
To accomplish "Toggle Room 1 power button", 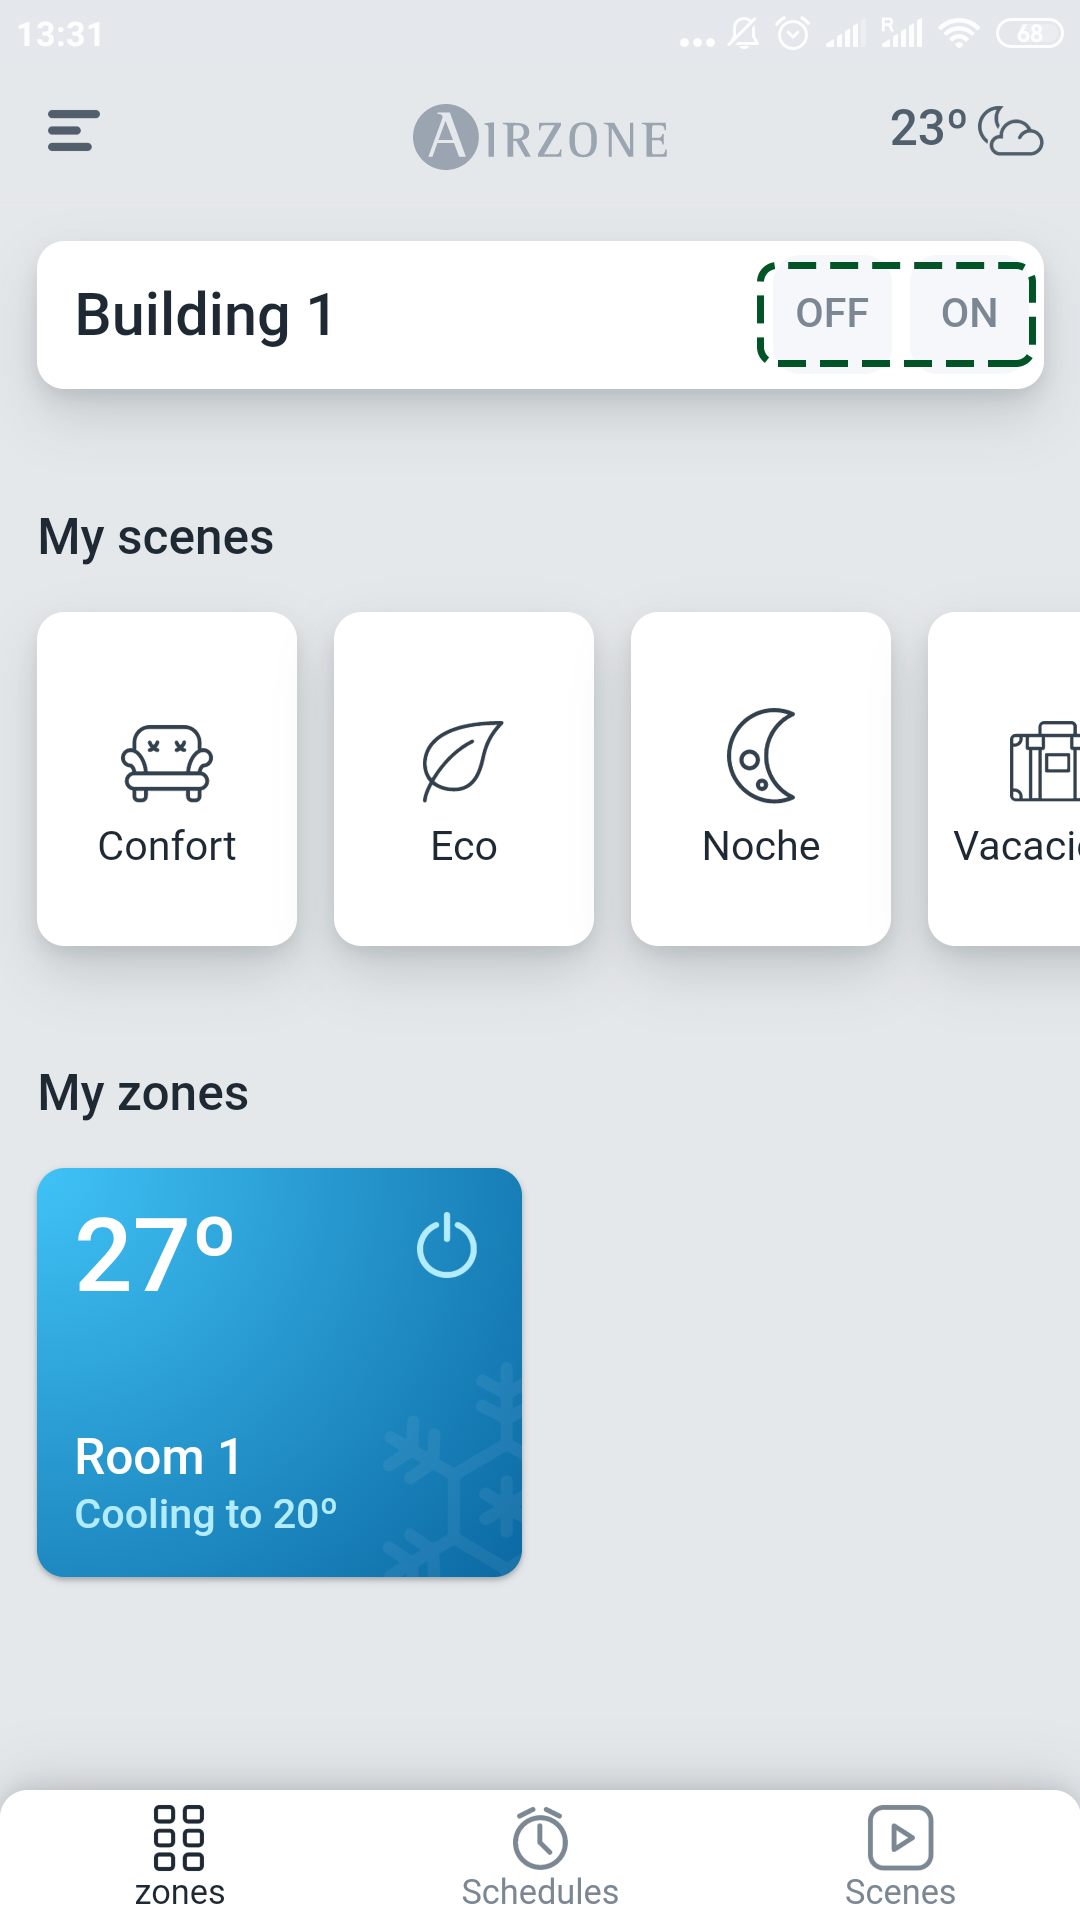I will [x=447, y=1246].
